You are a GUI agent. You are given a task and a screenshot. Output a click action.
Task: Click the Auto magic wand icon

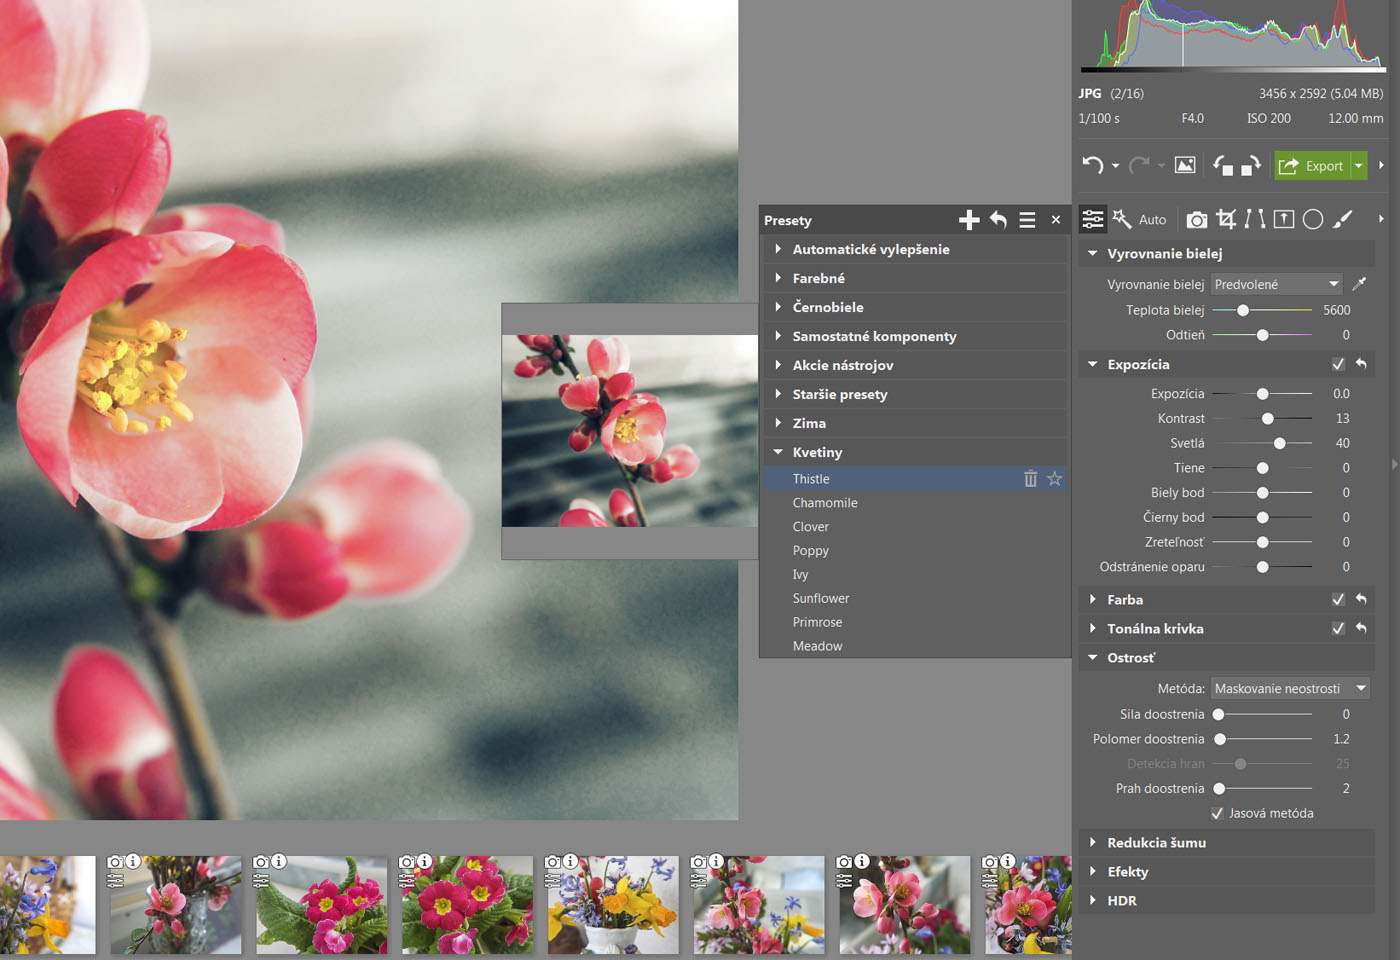coord(1122,219)
